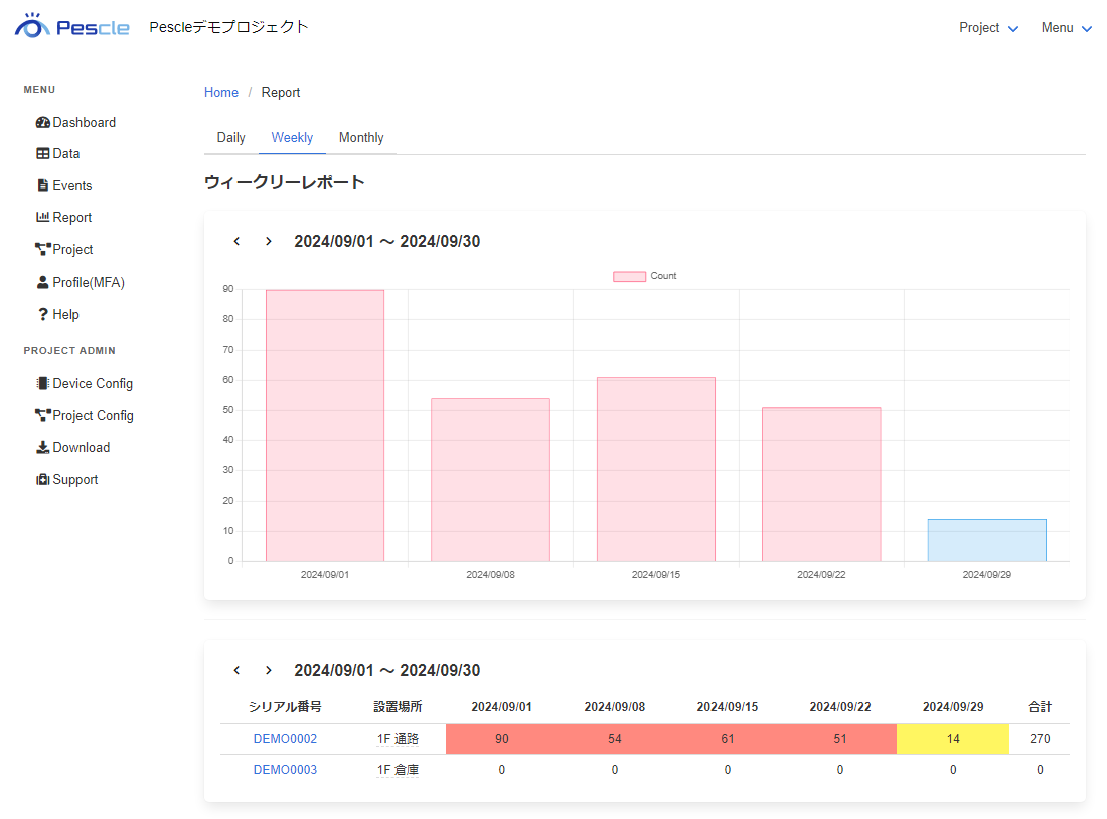Screen dimensions: 1107x819
Task: Click the Home breadcrumb link
Action: coord(221,93)
